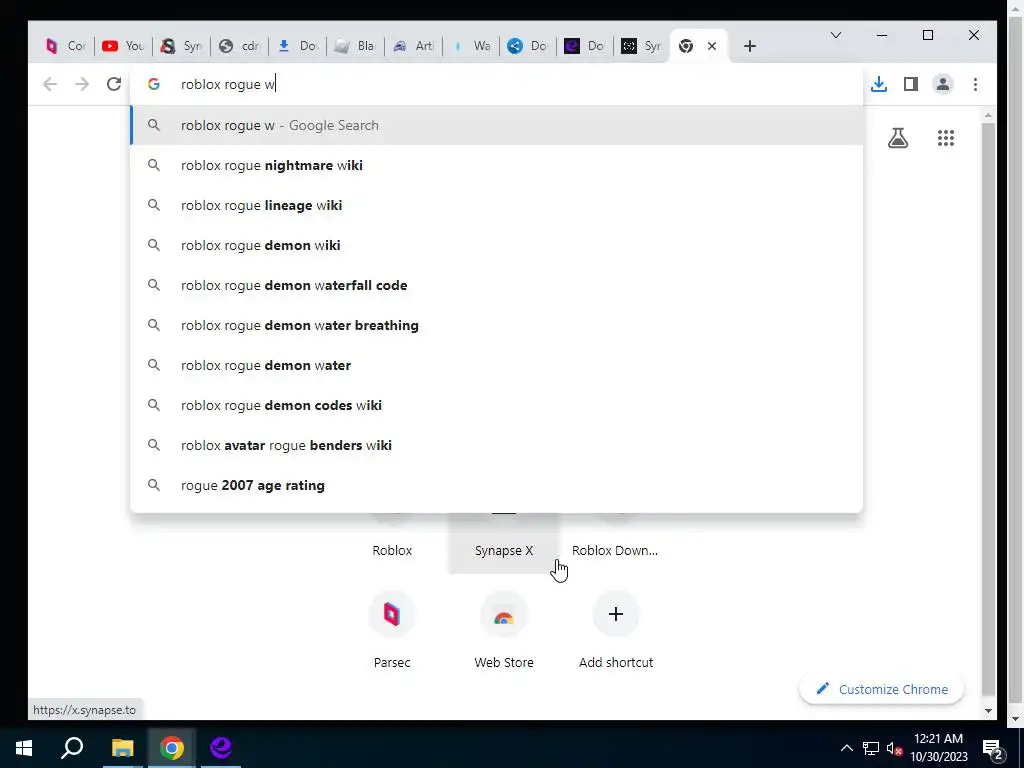Select 'roblox rogue w - Google Search' suggestion

click(x=496, y=125)
